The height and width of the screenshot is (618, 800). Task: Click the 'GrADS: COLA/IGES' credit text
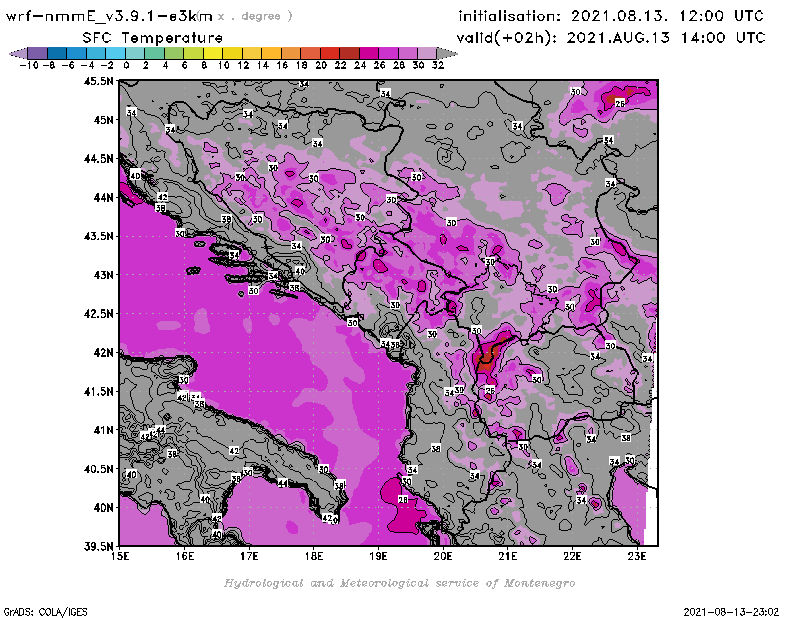point(45,612)
